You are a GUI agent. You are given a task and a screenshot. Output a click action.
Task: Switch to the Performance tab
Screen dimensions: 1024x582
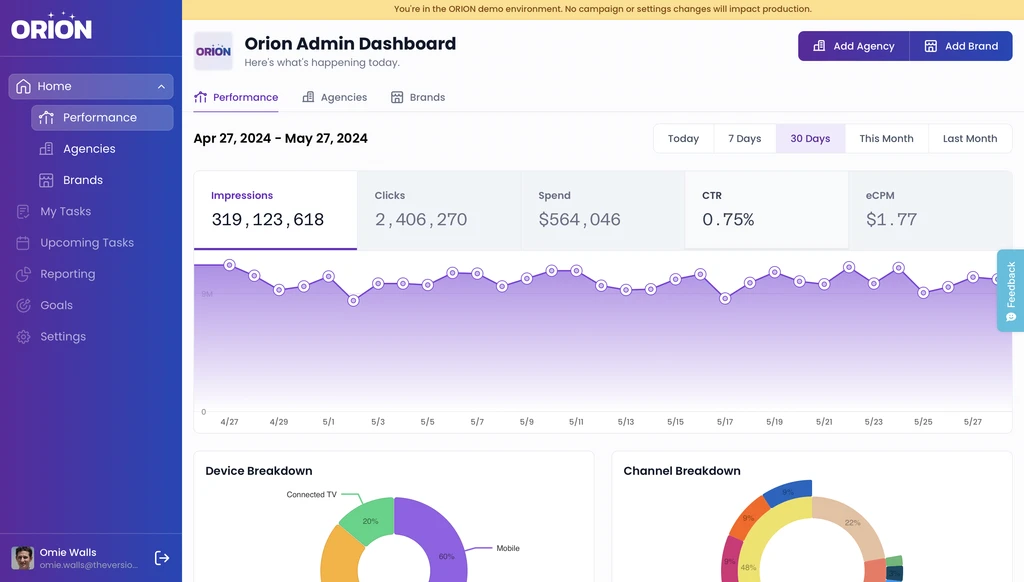click(x=236, y=97)
